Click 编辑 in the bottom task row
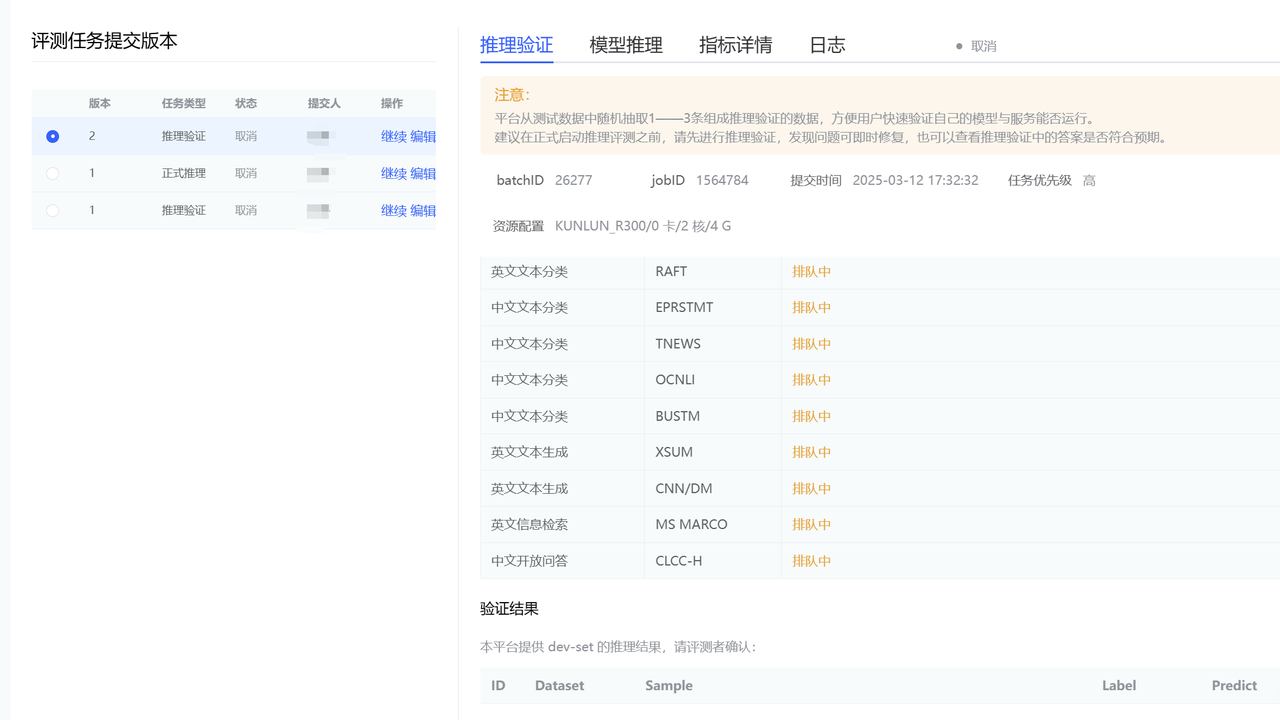The image size is (1280, 720). [423, 210]
